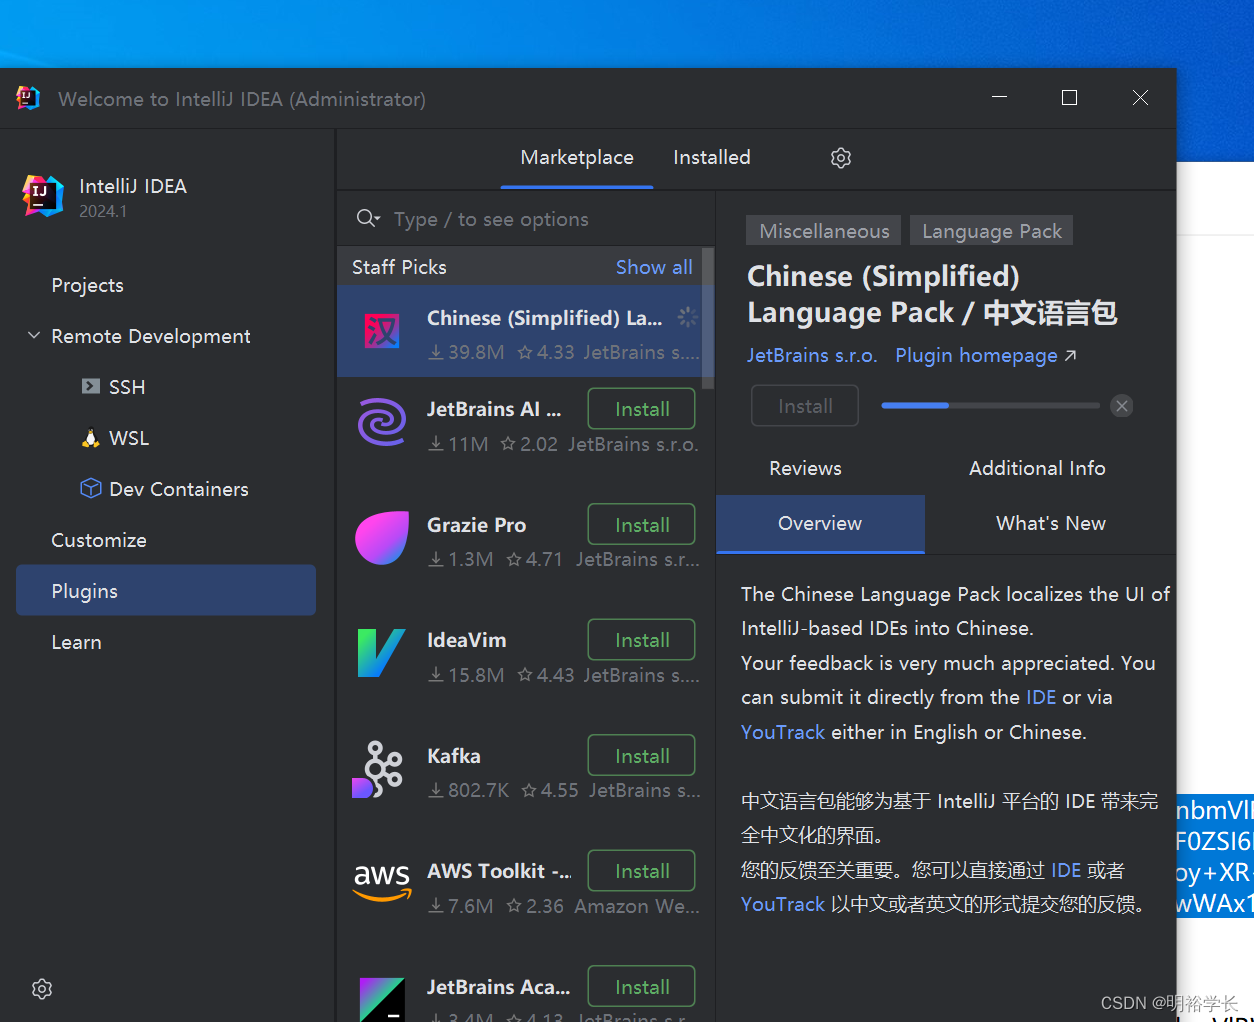
Task: Open the YouTrack link in English description
Action: [783, 732]
